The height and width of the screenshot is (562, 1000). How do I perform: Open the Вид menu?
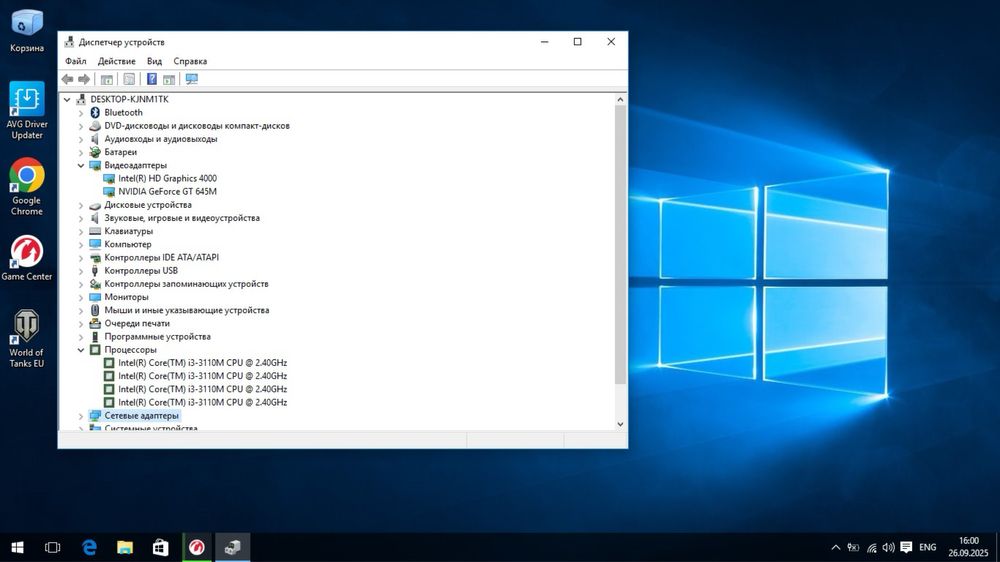(x=154, y=61)
